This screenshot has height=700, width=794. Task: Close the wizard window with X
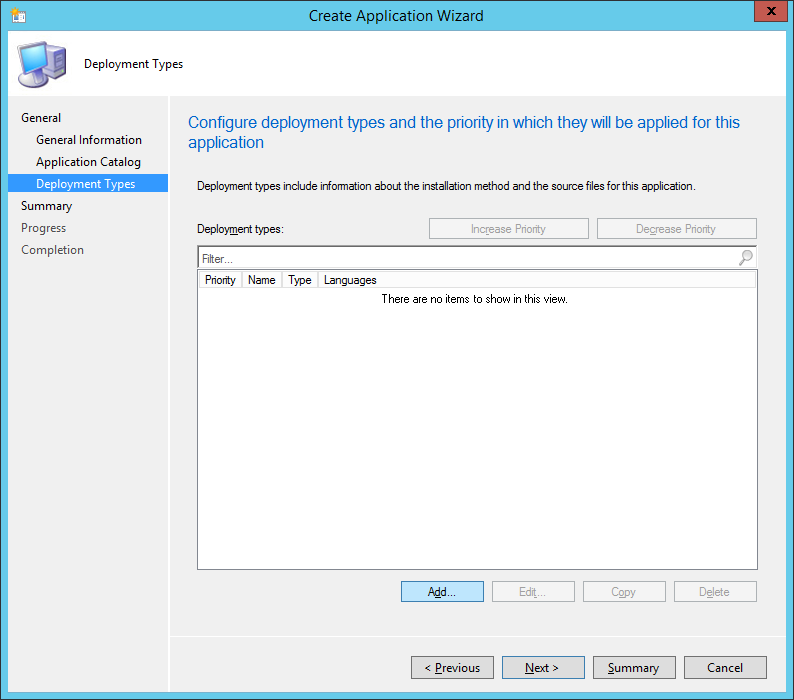[x=771, y=11]
